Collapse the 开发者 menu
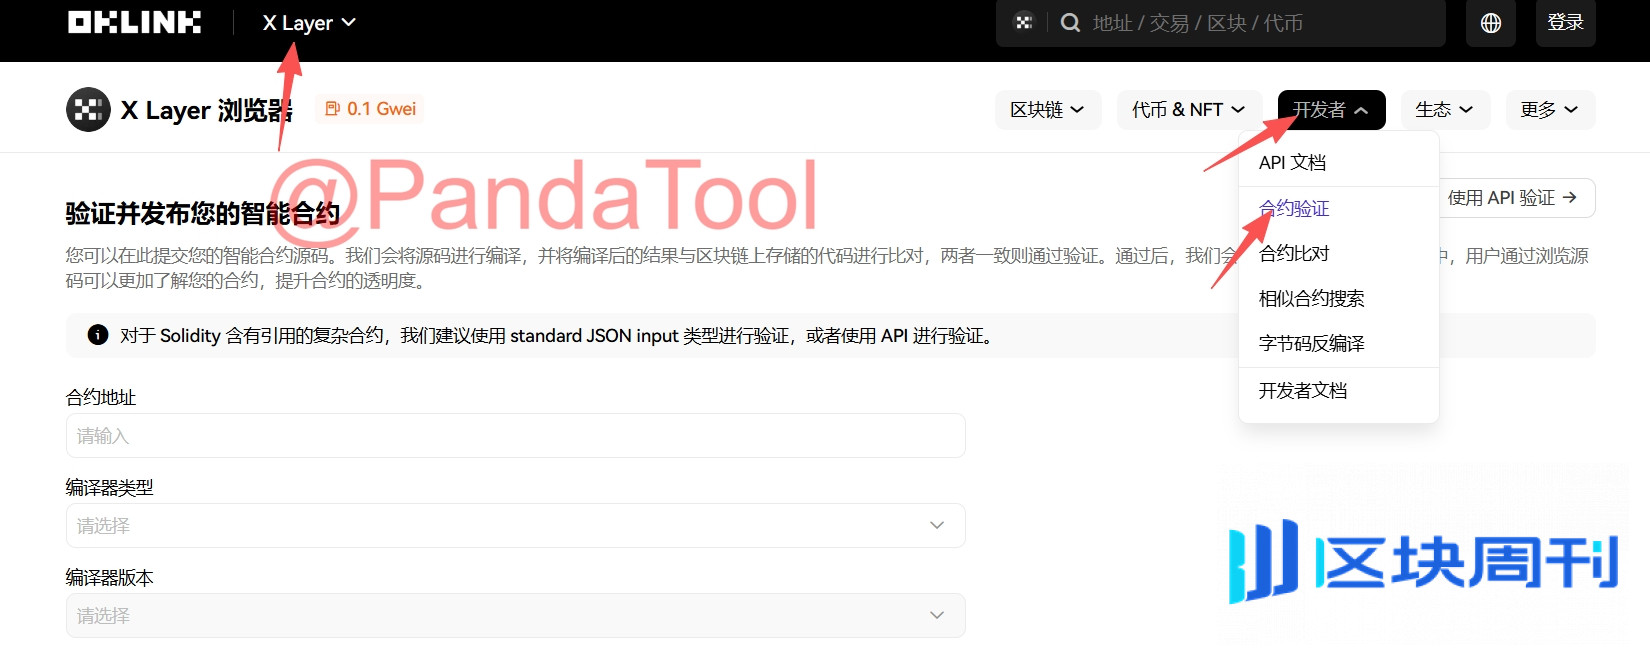The image size is (1650, 661). click(x=1331, y=110)
